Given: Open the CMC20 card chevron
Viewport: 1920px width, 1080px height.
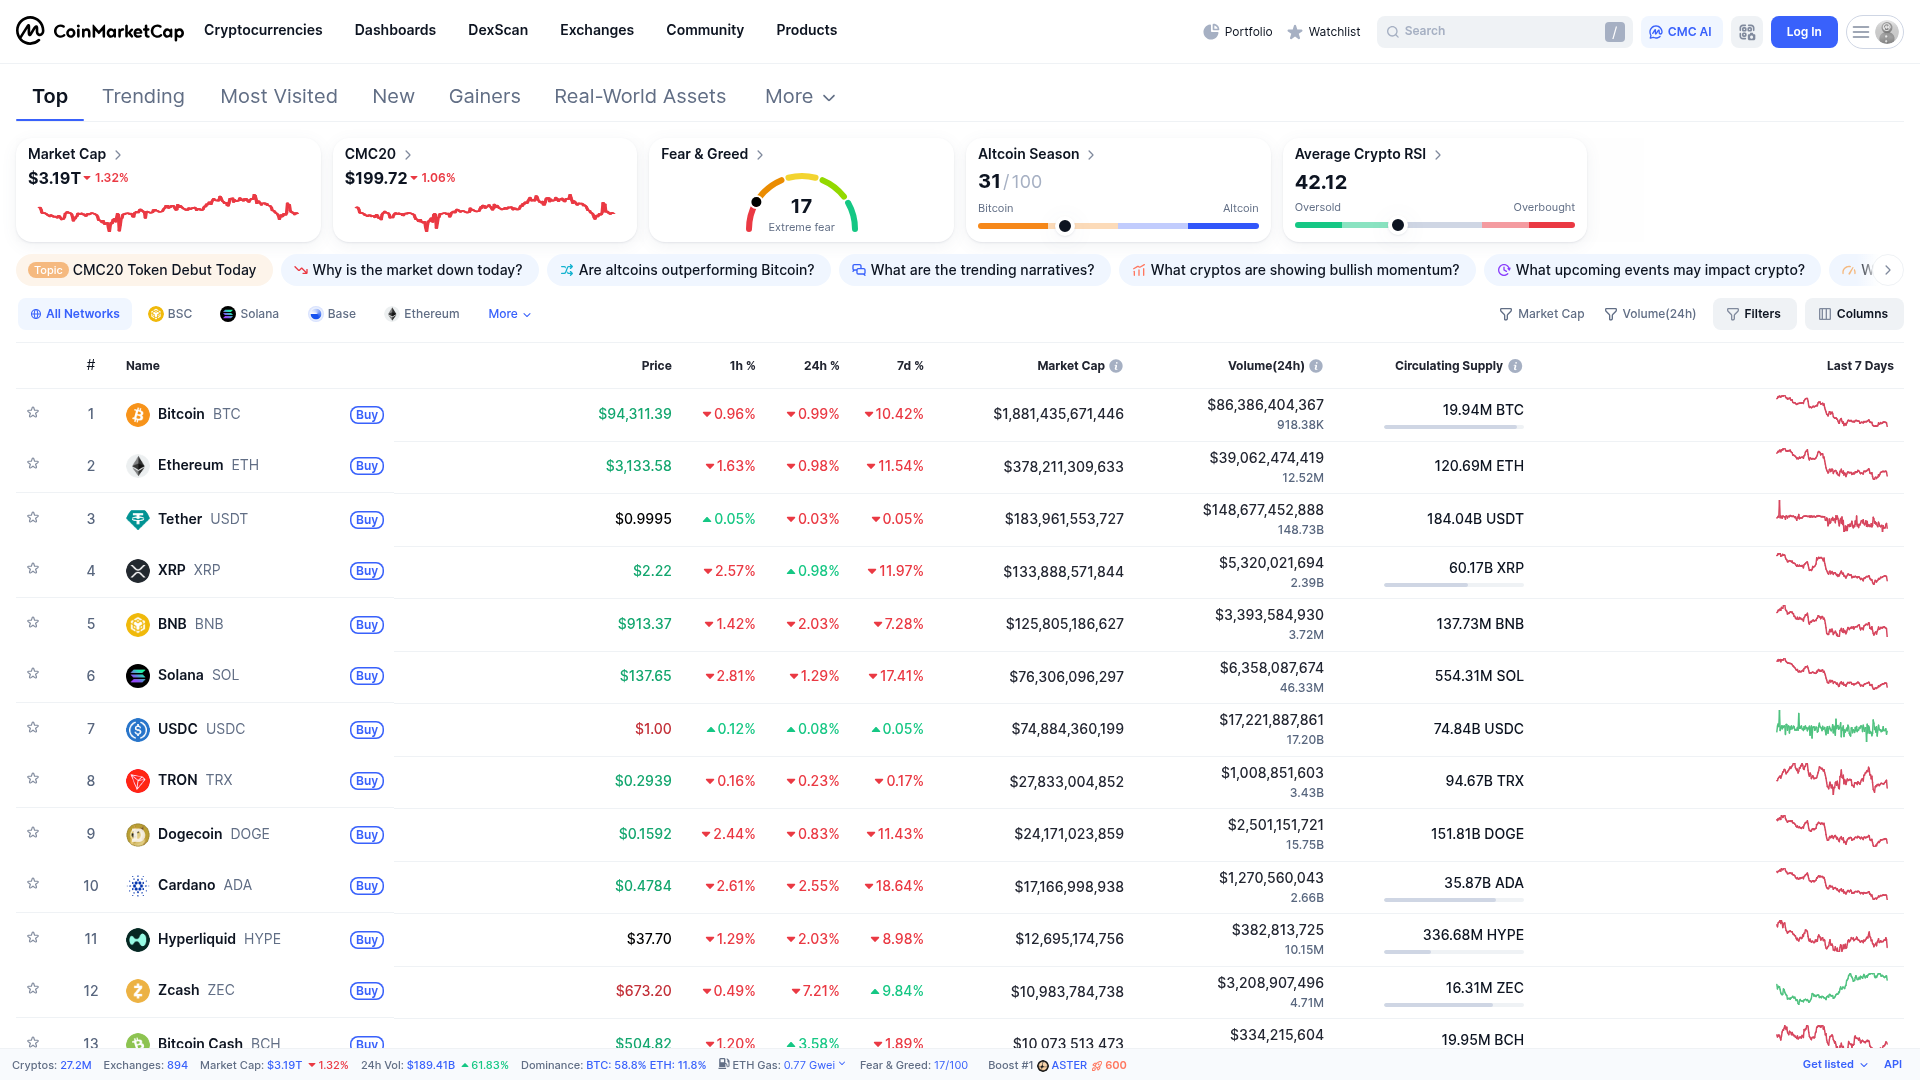Looking at the screenshot, I should [x=408, y=155].
